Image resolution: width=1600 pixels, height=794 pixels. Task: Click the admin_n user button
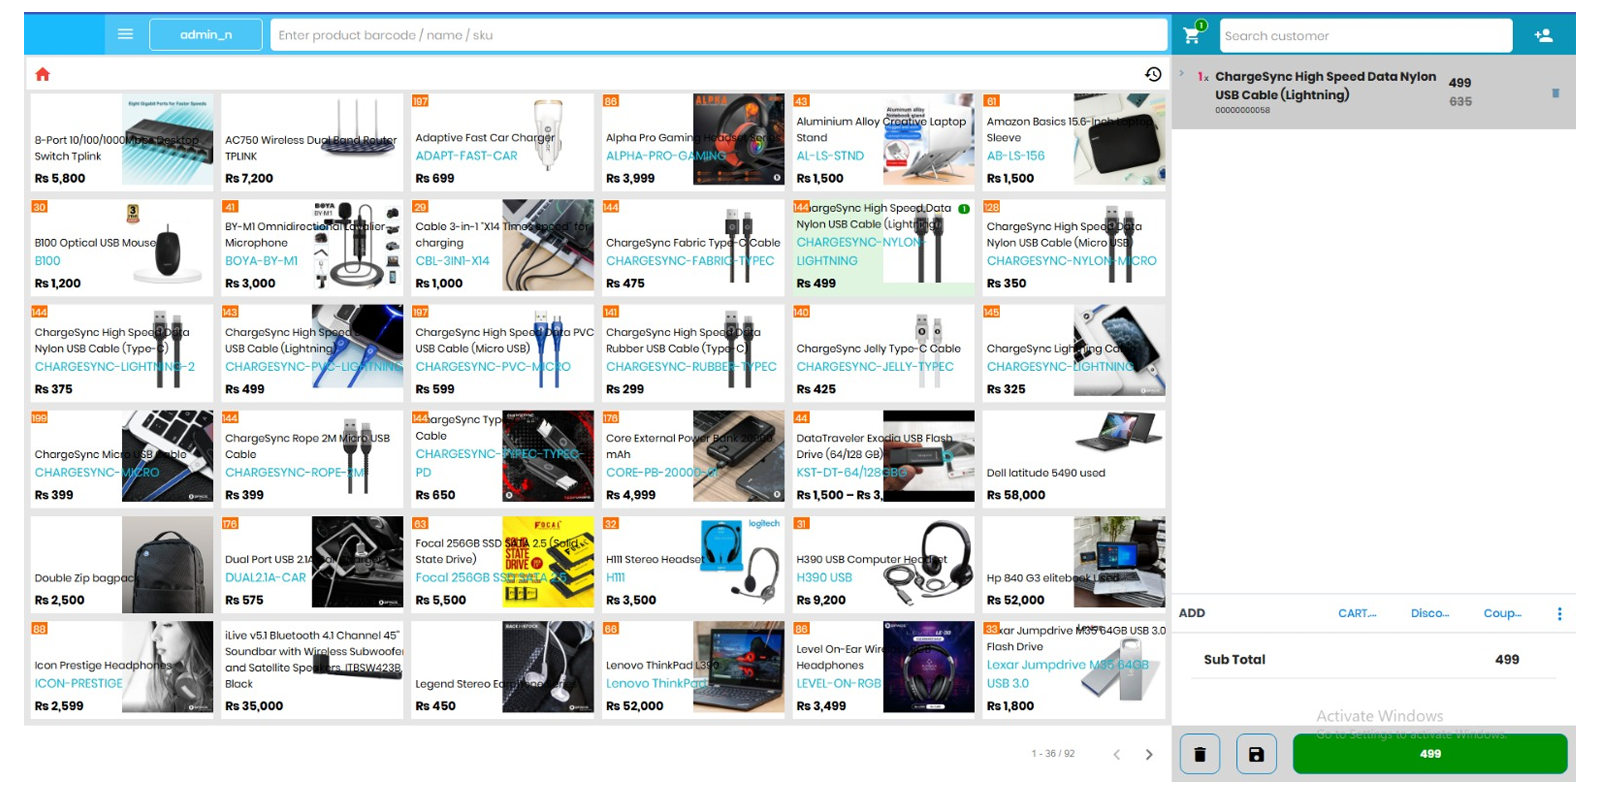[x=206, y=35]
